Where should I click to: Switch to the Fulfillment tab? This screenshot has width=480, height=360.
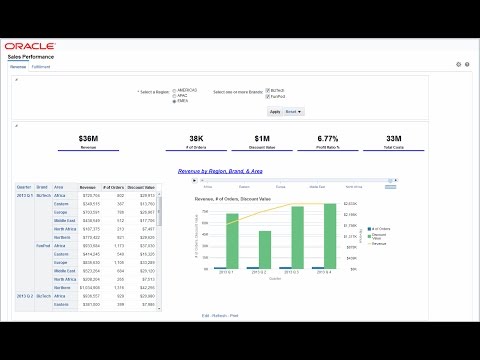(x=41, y=67)
